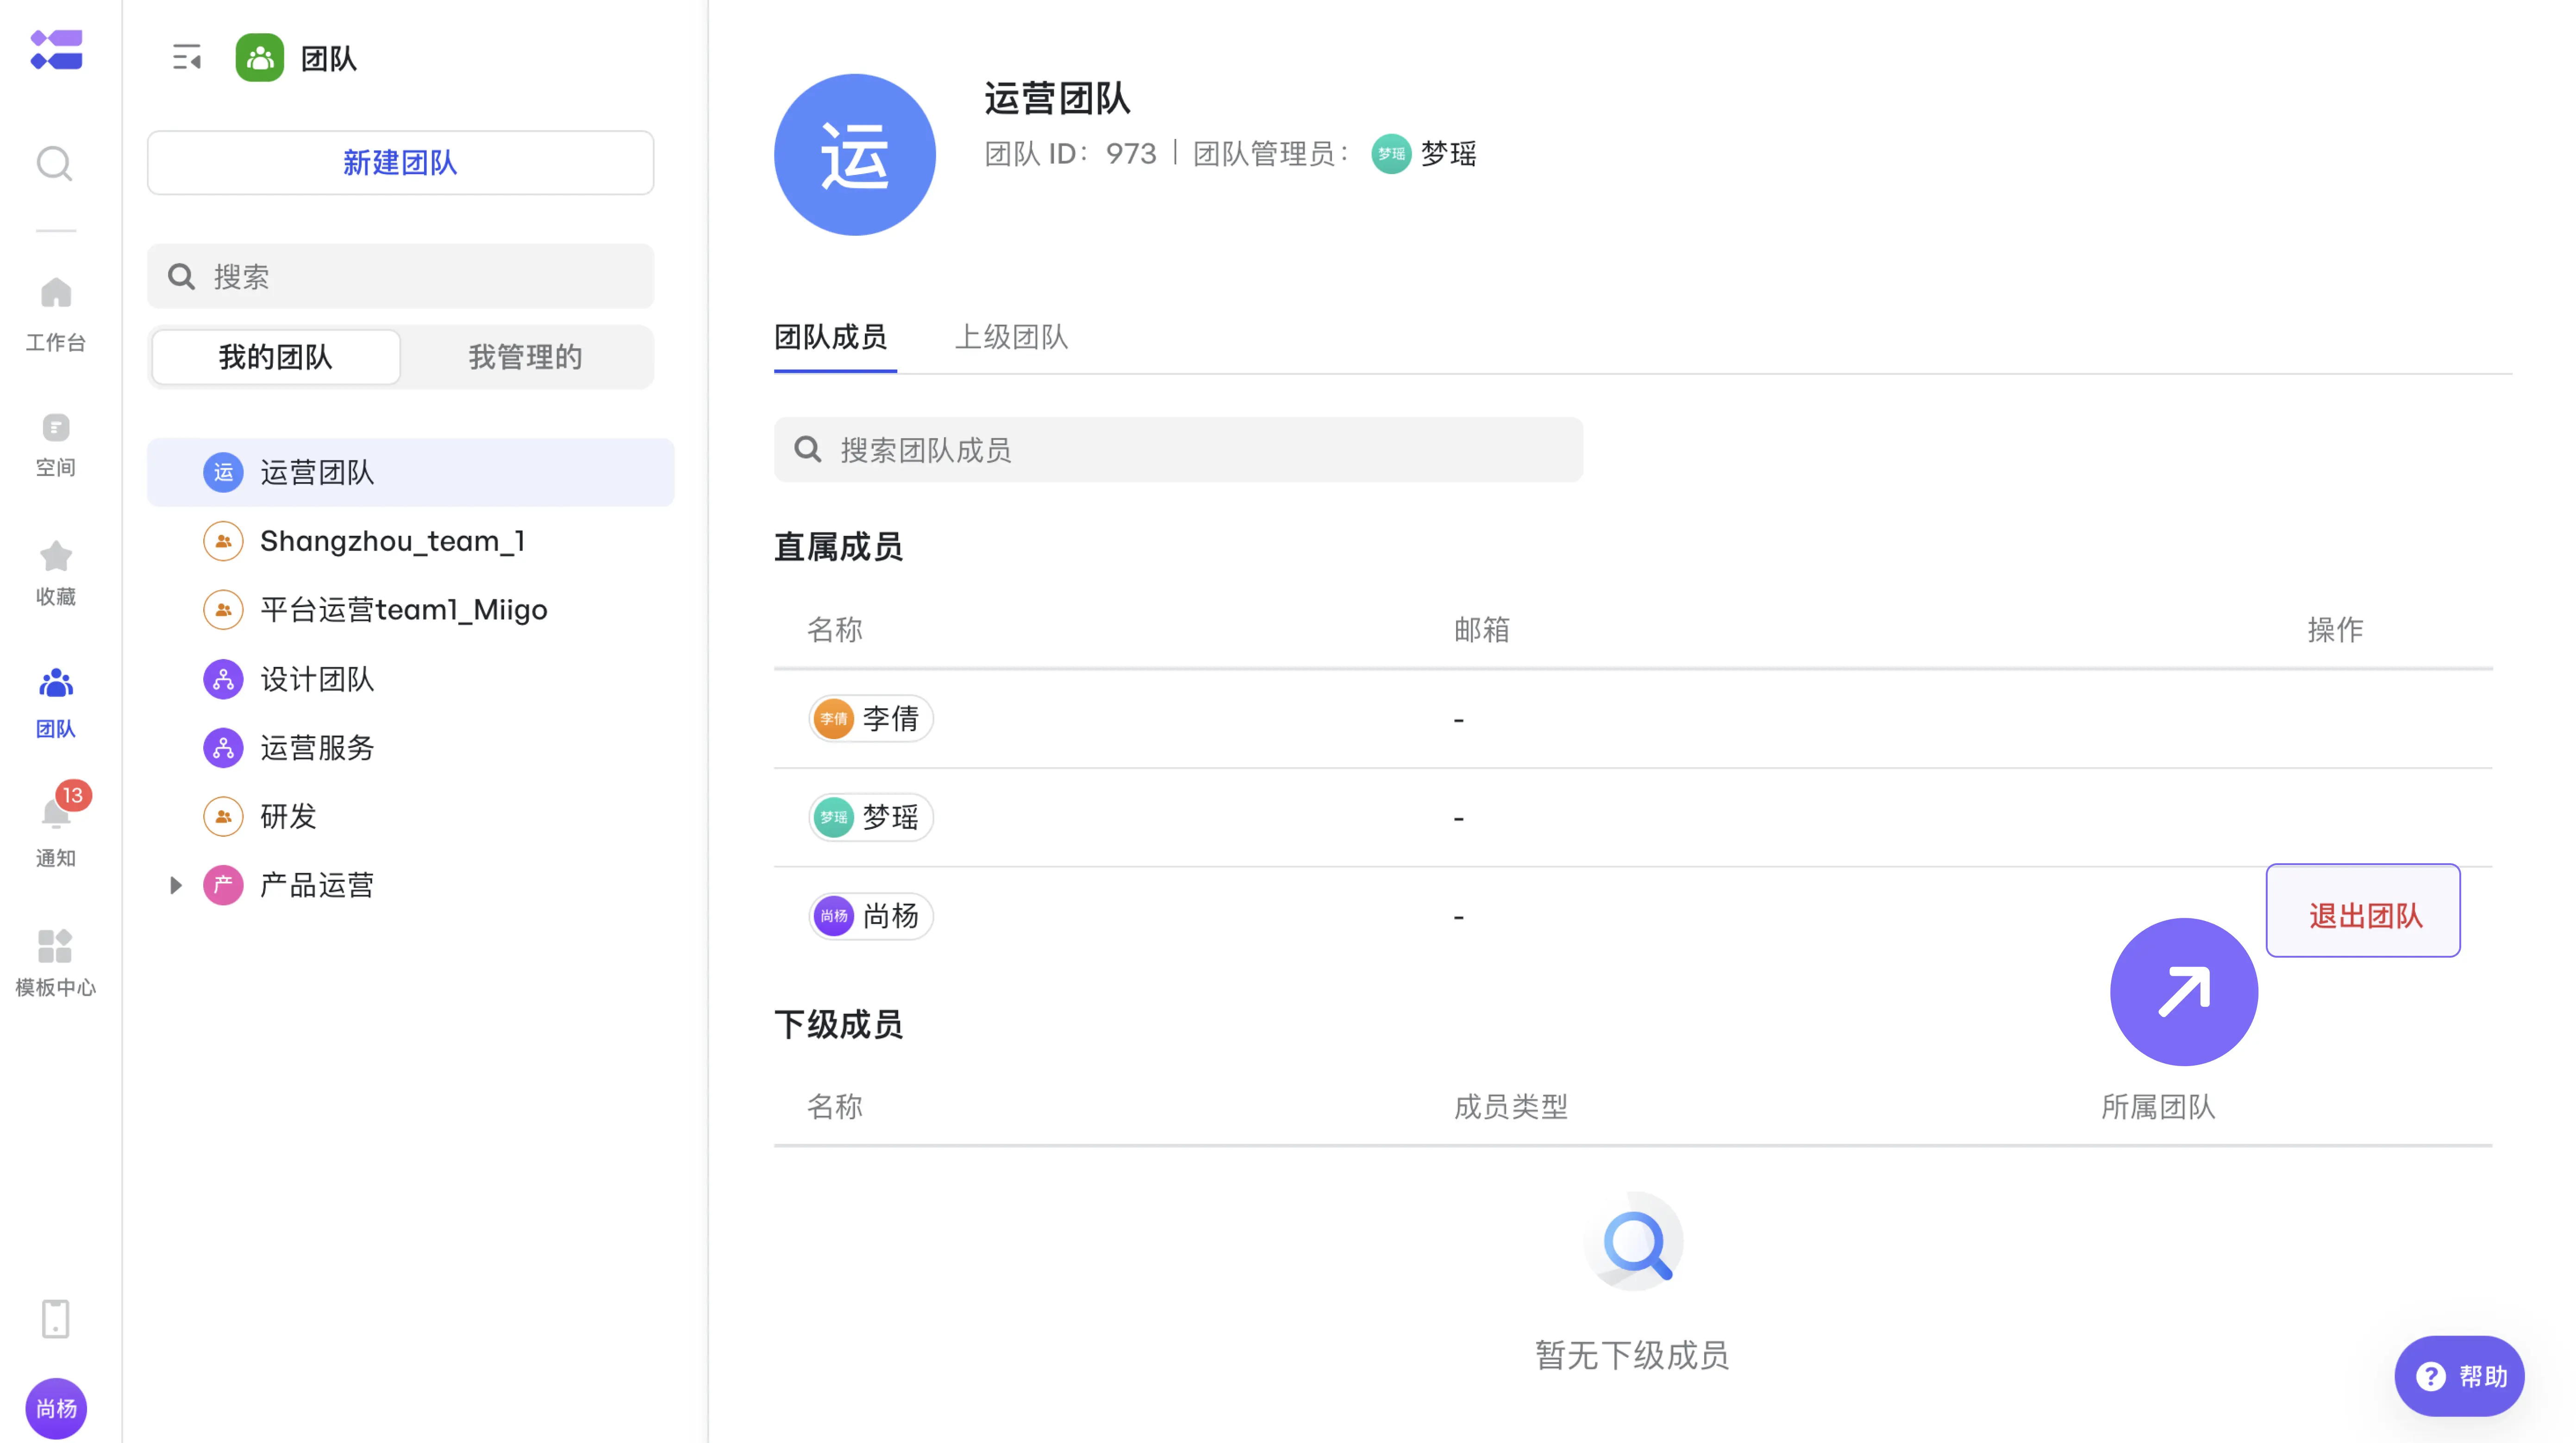2576x1443 pixels.
Task: Open the 上级团队 tab
Action: click(x=1012, y=337)
